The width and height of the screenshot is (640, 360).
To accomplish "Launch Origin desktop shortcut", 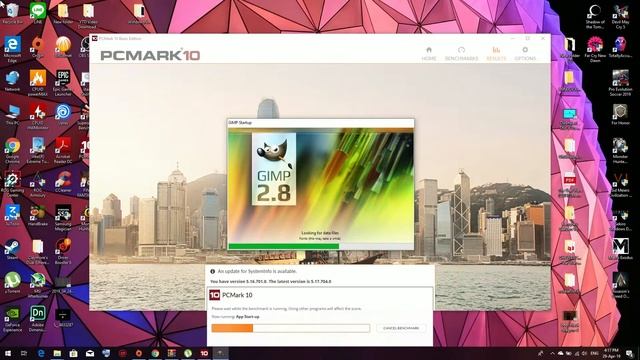I will (38, 47).
